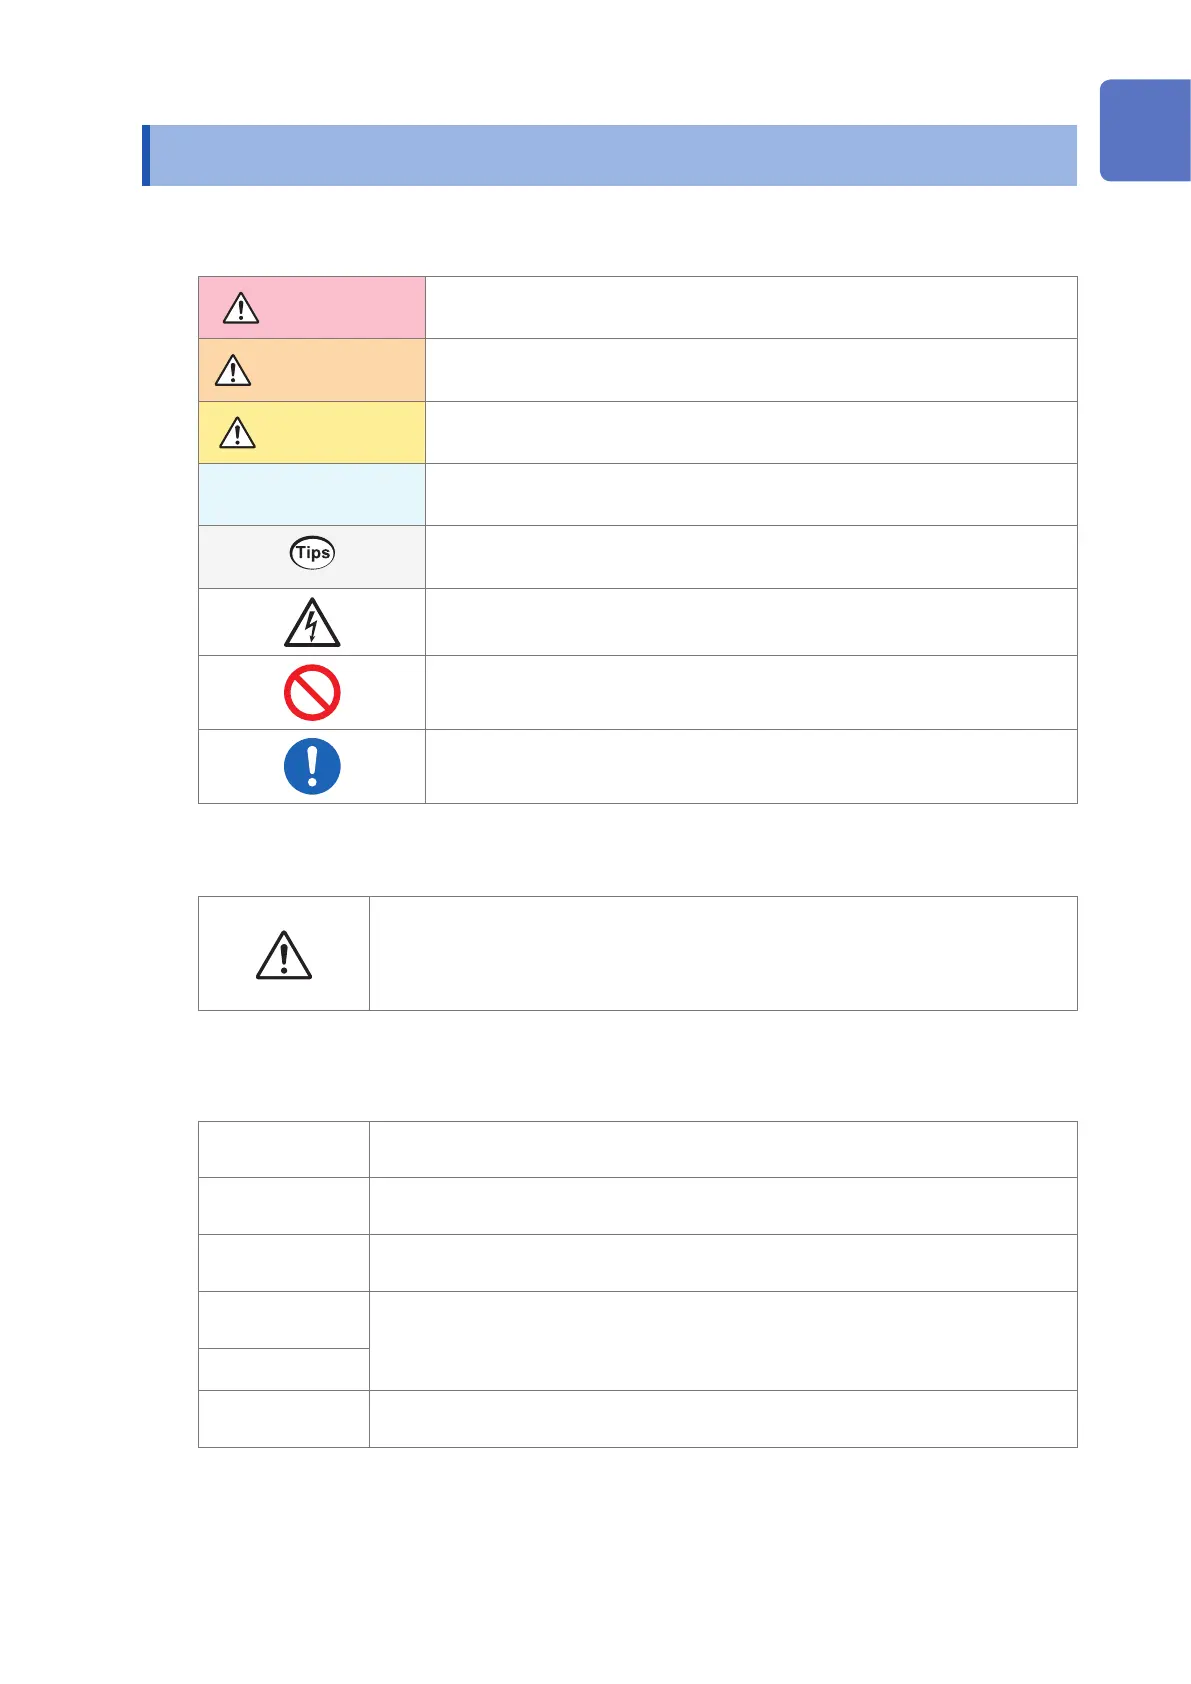Select the blue chapter tab on the page edge
This screenshot has height=1684, width=1191.
[x=1145, y=131]
